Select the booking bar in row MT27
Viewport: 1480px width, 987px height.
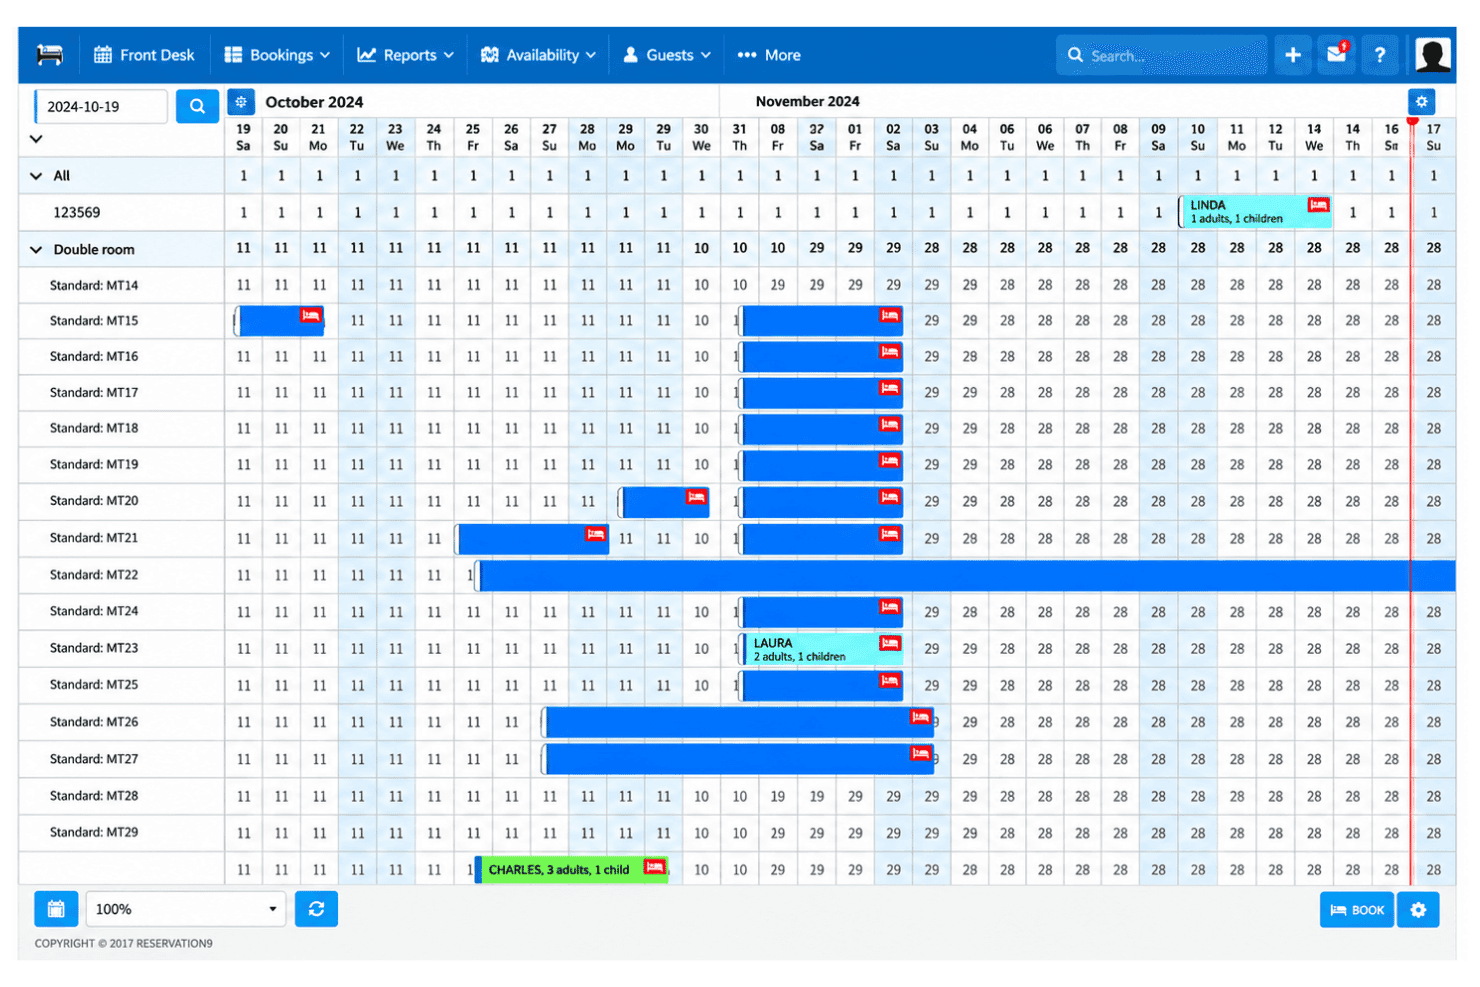pyautogui.click(x=739, y=759)
